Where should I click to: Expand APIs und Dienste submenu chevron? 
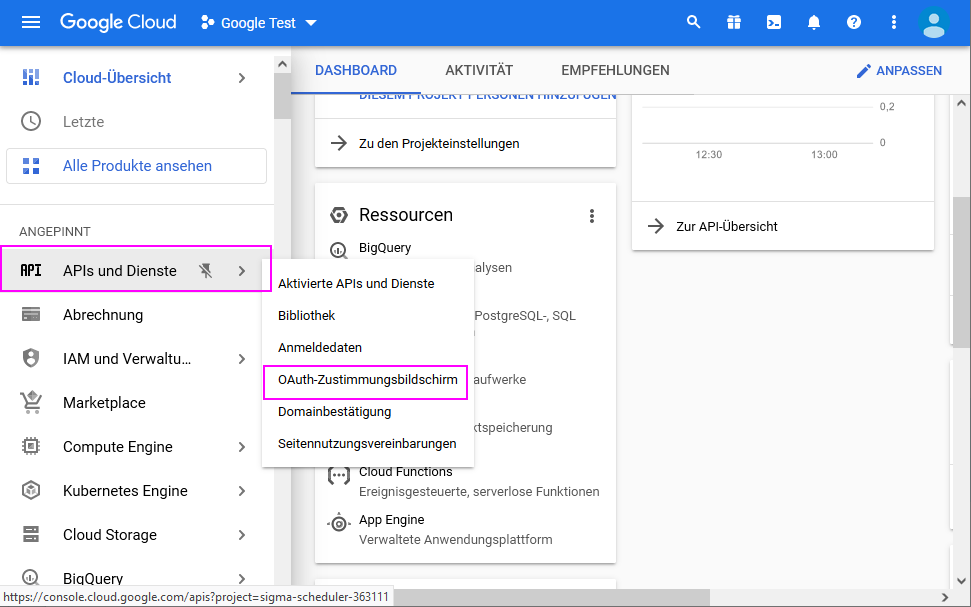pos(242,271)
